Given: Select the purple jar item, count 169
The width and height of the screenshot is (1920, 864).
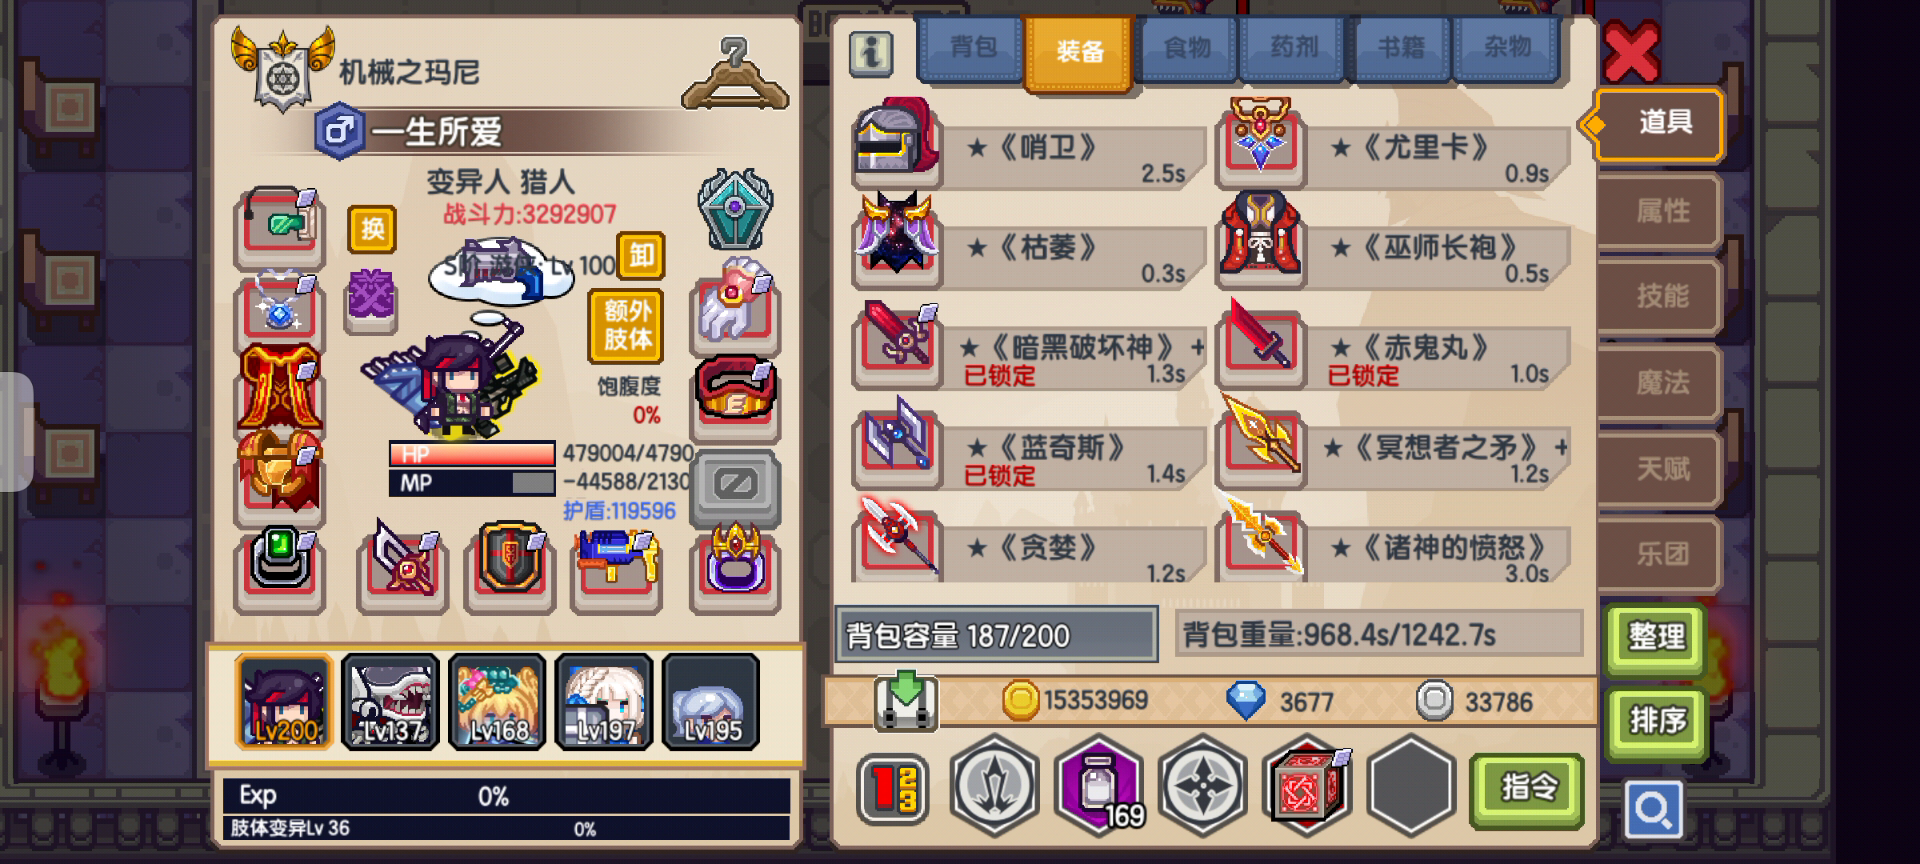Looking at the screenshot, I should point(1098,785).
